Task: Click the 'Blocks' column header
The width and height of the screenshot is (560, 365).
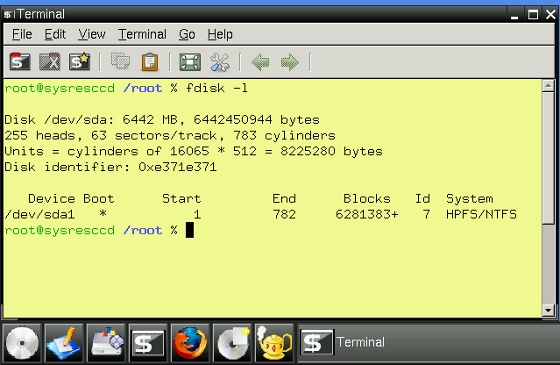Action: click(x=367, y=199)
